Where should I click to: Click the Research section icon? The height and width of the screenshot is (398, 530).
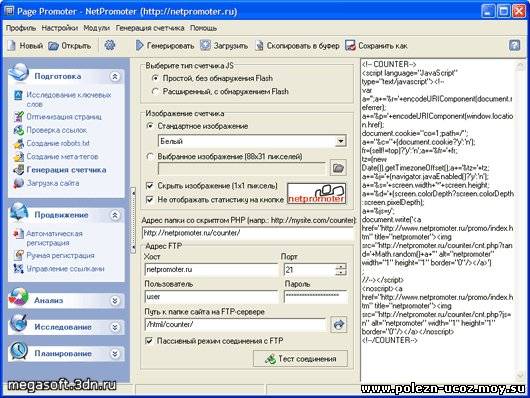click(x=18, y=323)
